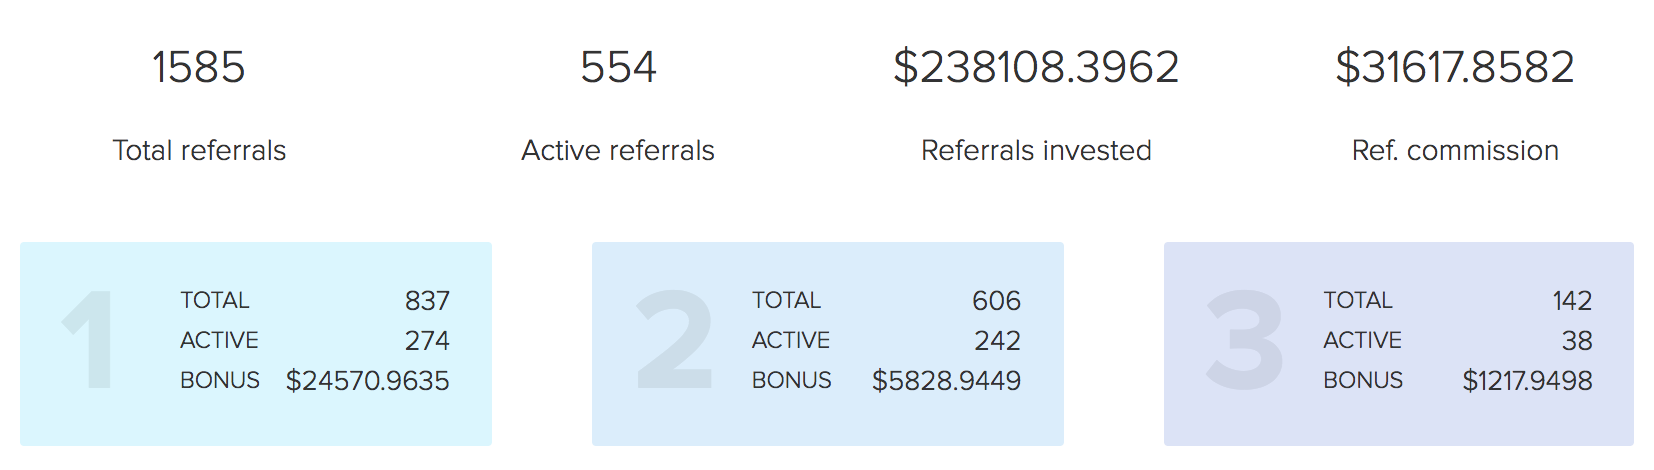The image size is (1654, 470).
Task: Click level 1 TOTAL value 837
Action: pos(427,300)
